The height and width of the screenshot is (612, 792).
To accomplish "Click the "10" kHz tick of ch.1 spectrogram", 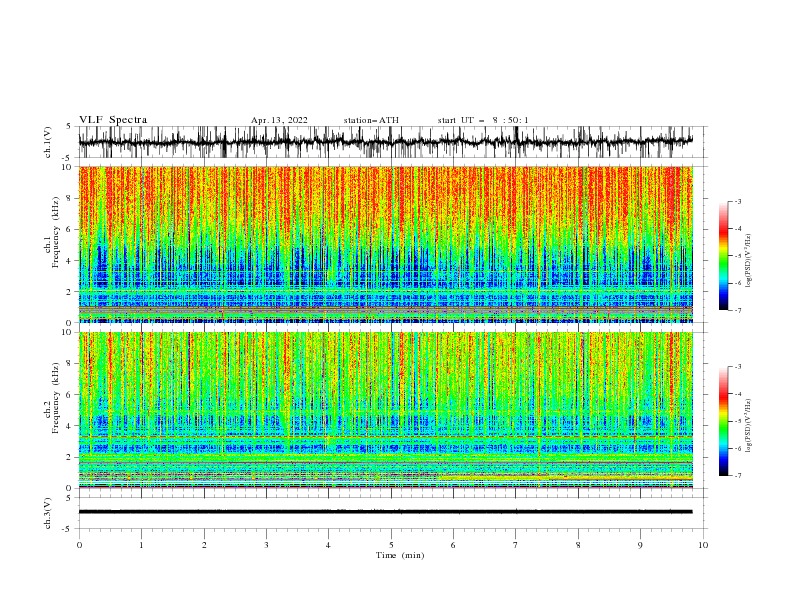I will tap(68, 167).
